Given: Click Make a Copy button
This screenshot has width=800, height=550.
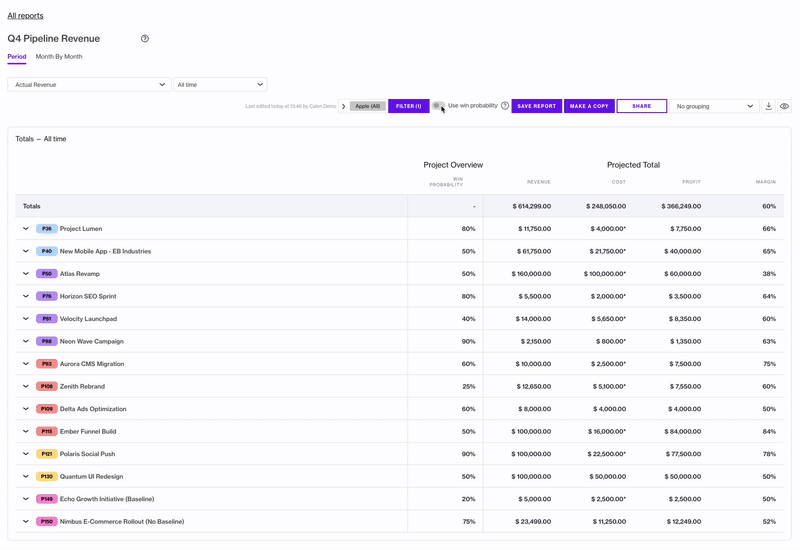Looking at the screenshot, I should 589,106.
